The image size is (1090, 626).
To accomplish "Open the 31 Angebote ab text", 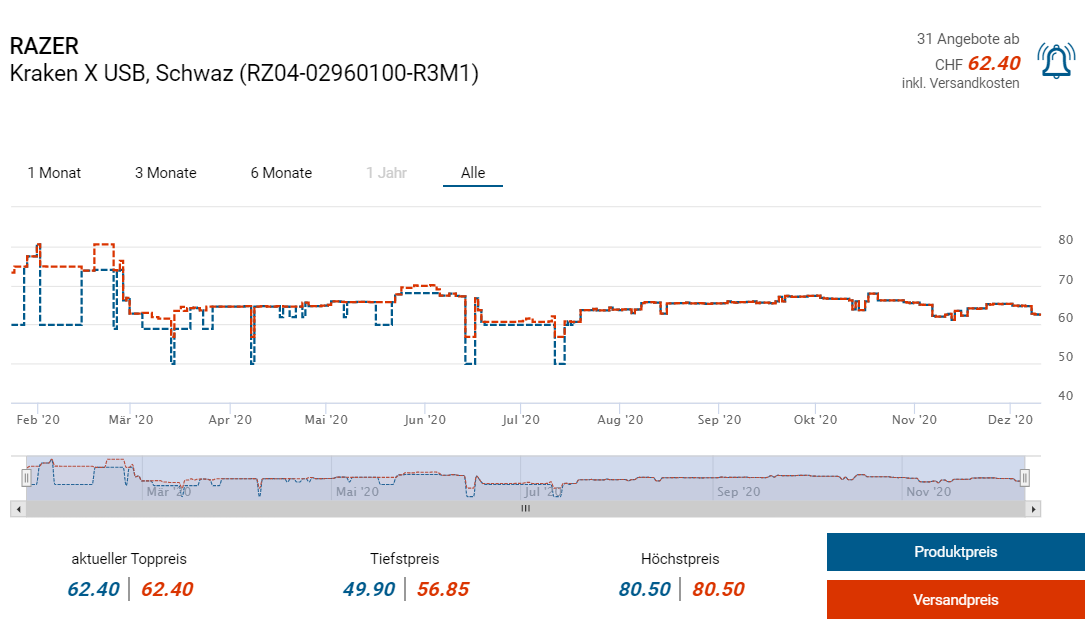I will tap(967, 39).
